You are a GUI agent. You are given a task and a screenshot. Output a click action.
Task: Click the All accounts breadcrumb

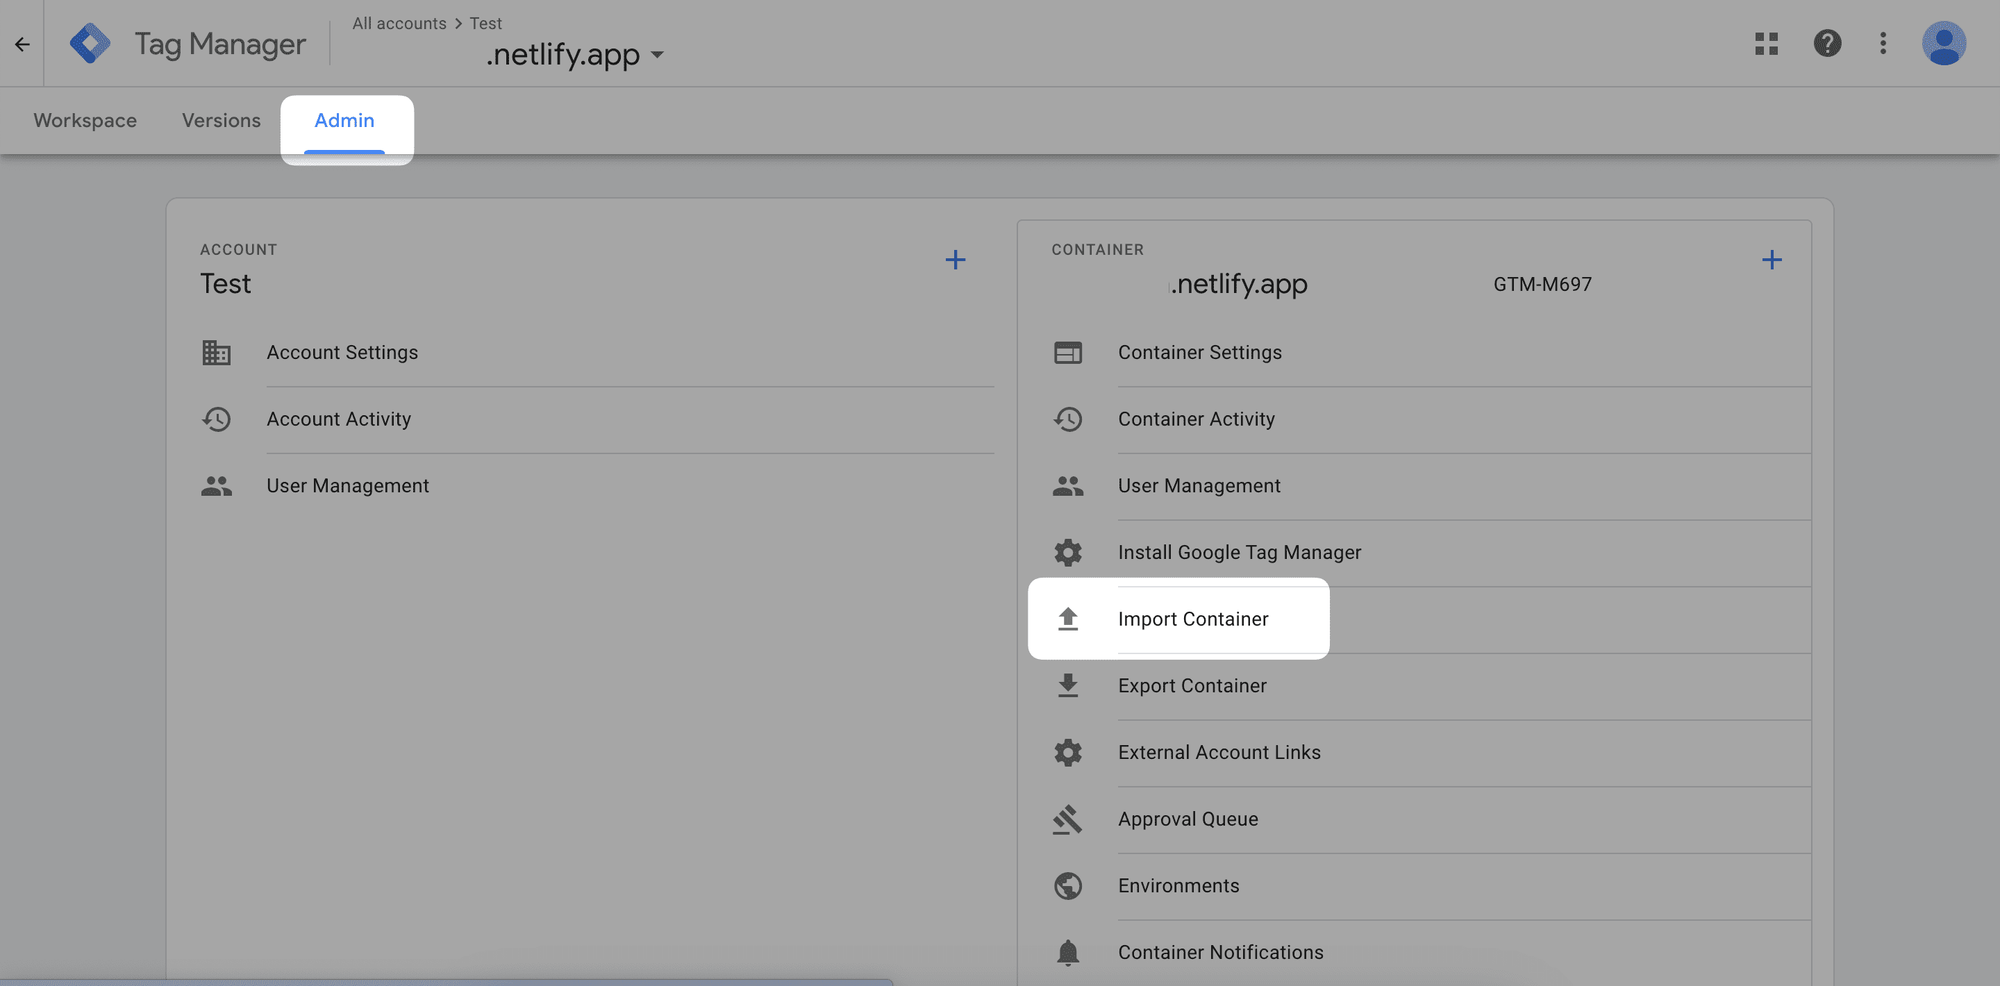pos(399,23)
